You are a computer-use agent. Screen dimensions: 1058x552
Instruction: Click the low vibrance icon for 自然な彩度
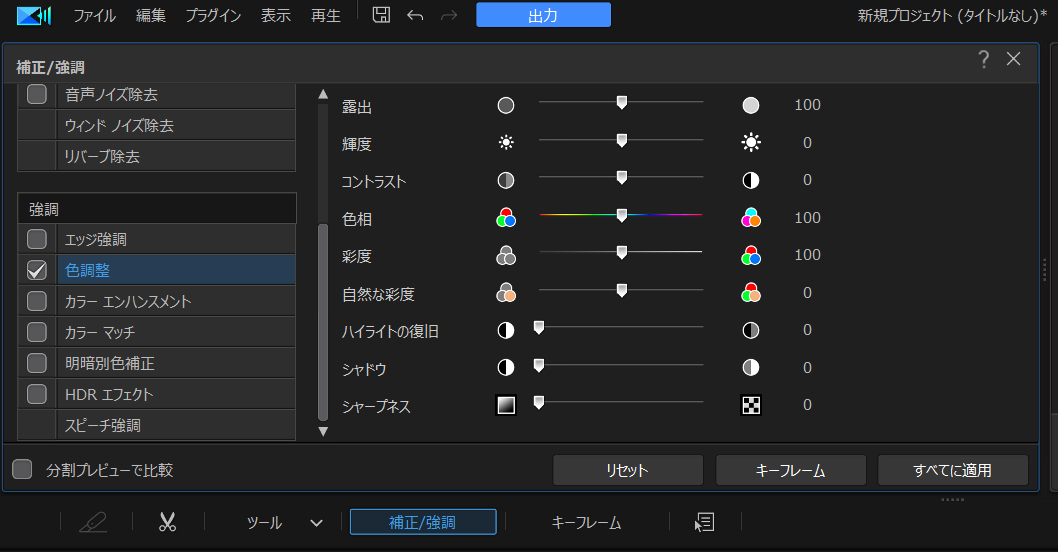[x=505, y=292]
